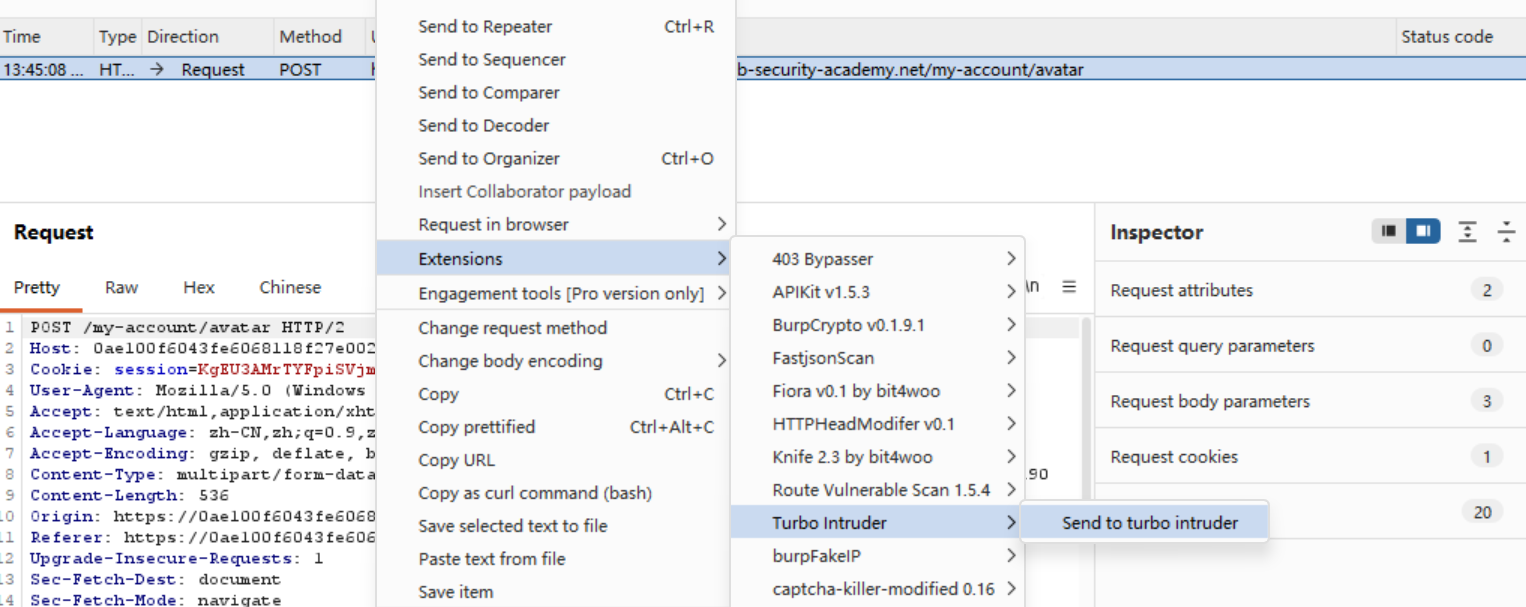Image resolution: width=1526 pixels, height=607 pixels.
Task: Choose Send to Decoder
Action: pos(555,126)
